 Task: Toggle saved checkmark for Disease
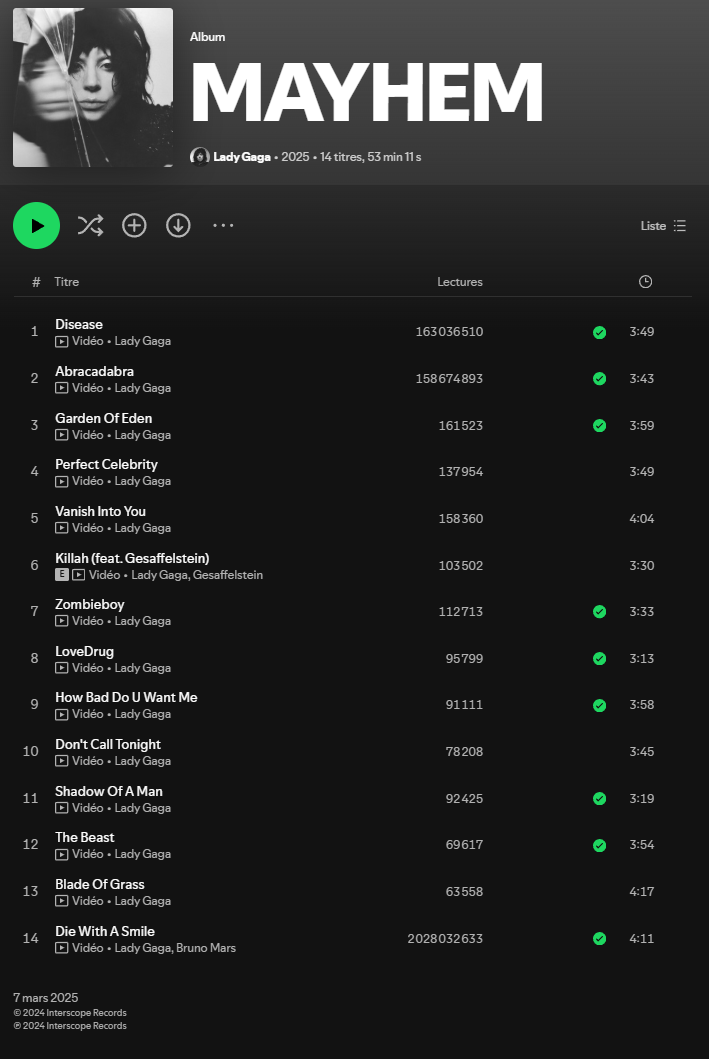[x=599, y=332]
